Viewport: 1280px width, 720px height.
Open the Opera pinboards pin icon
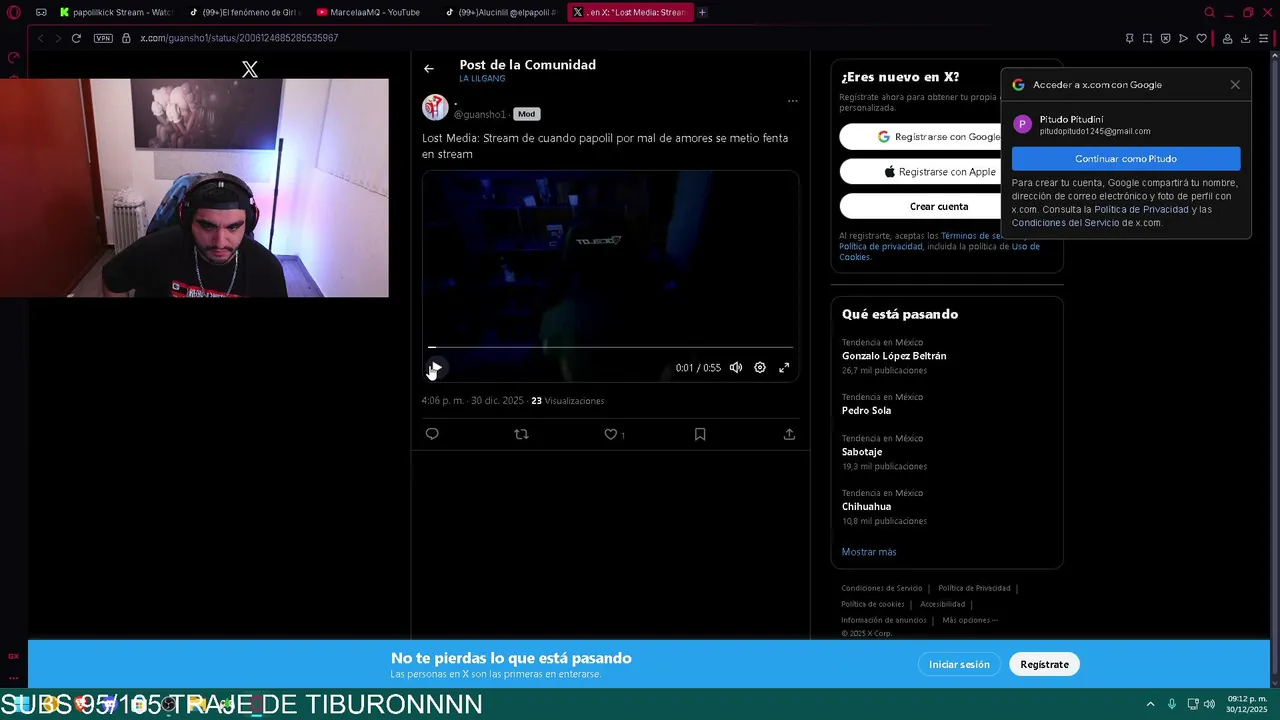1129,38
